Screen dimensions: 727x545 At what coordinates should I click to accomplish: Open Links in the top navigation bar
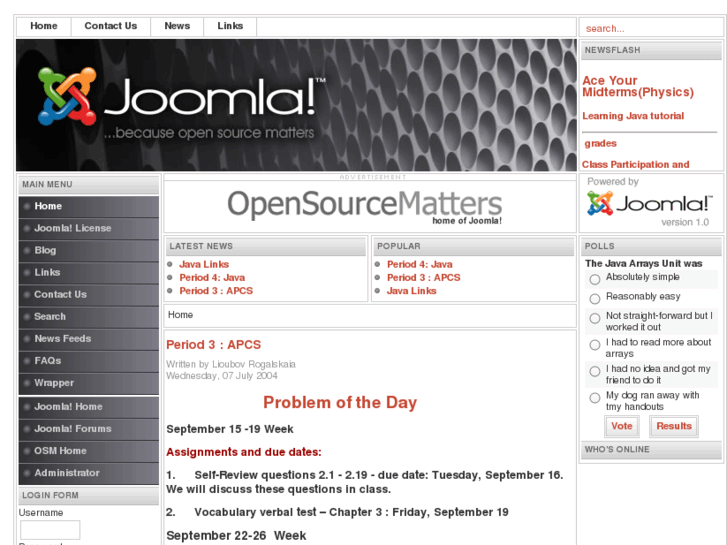click(230, 26)
